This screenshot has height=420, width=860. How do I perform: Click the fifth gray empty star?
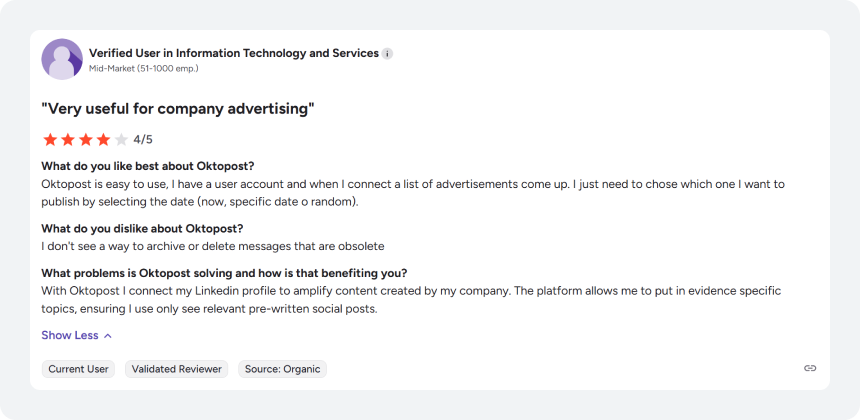[121, 140]
